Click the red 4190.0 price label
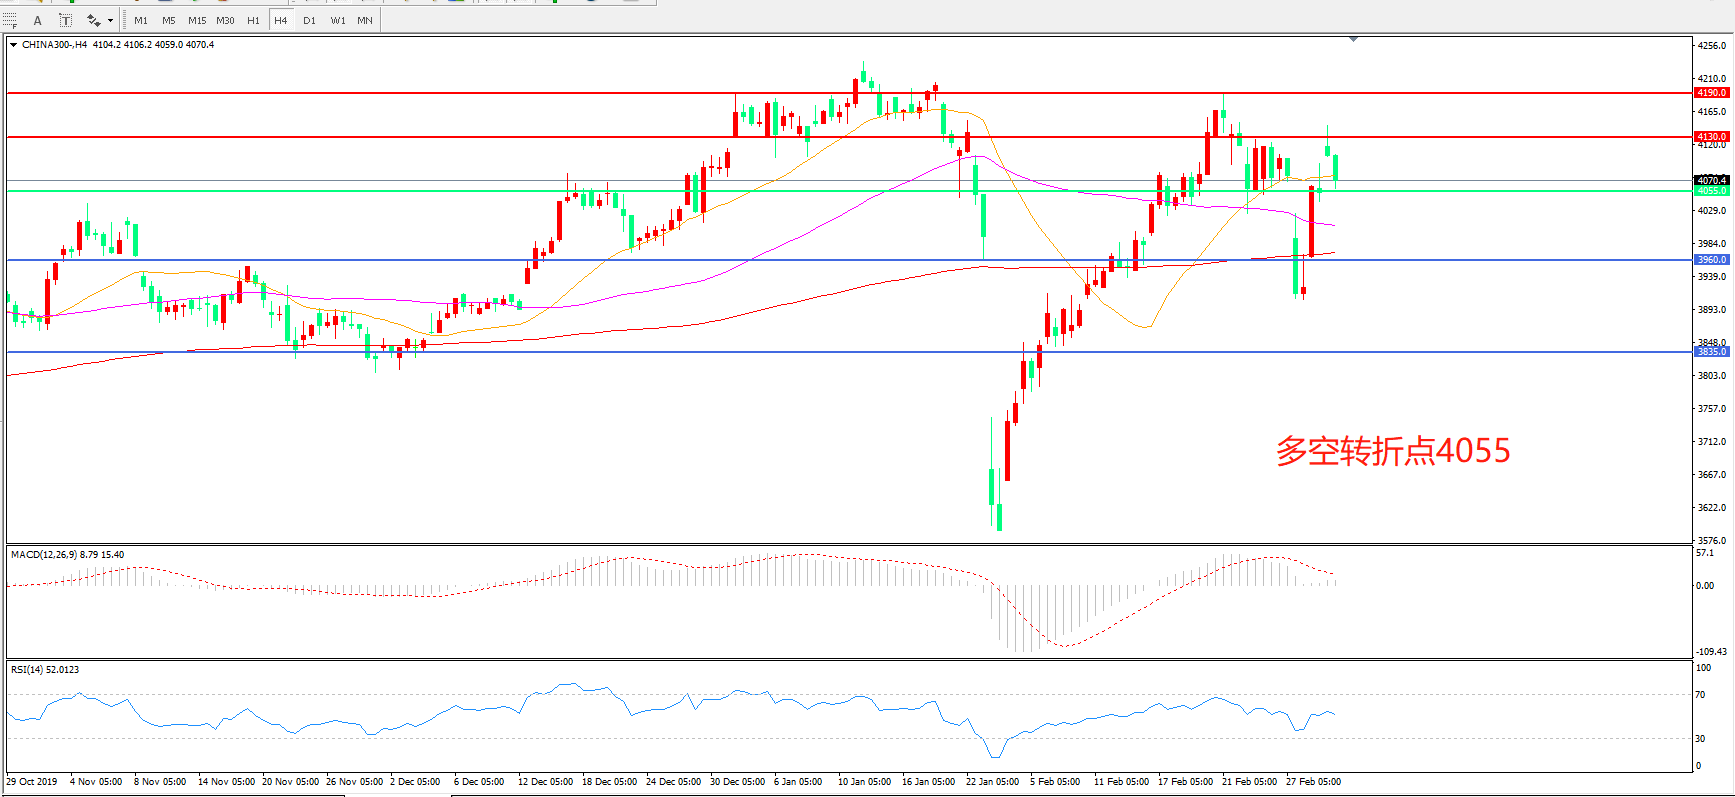Image resolution: width=1735 pixels, height=797 pixels. pyautogui.click(x=1711, y=93)
